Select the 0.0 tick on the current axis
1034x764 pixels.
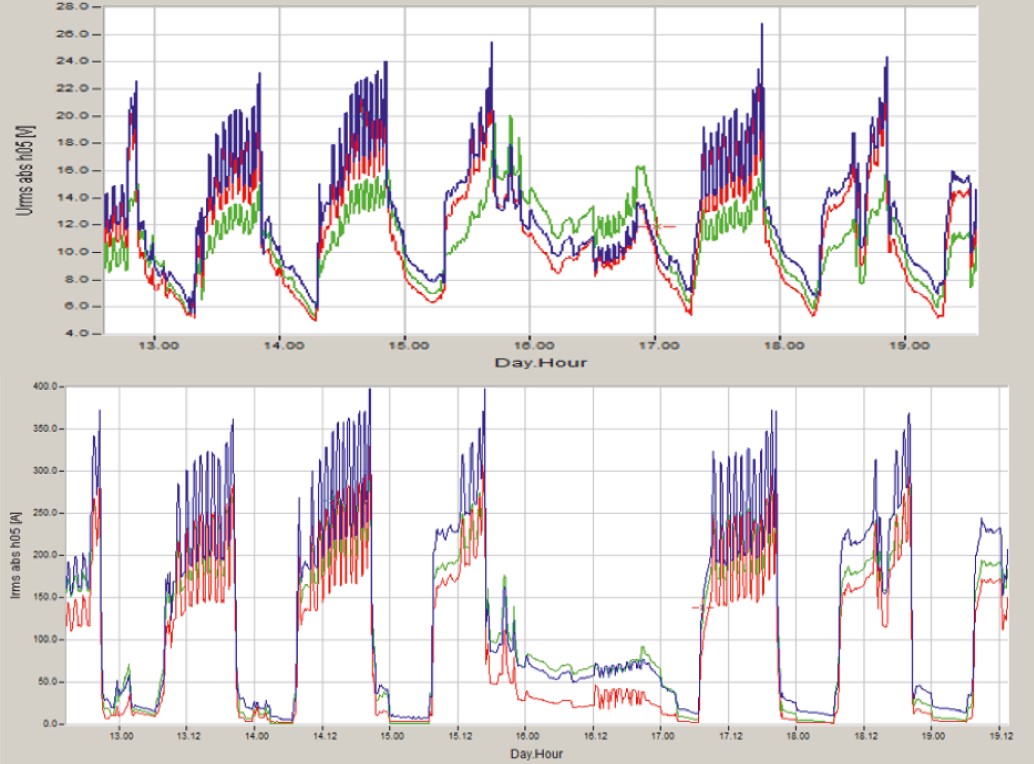52,723
